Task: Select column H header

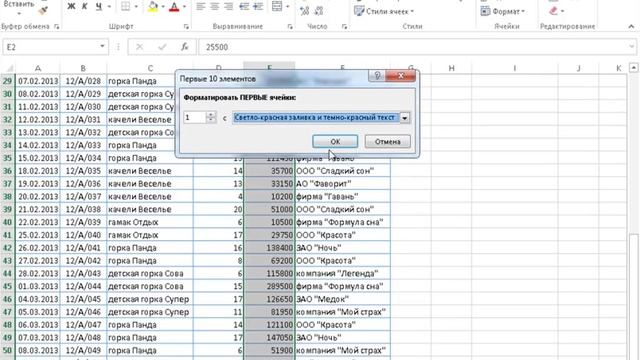Action: coord(451,68)
